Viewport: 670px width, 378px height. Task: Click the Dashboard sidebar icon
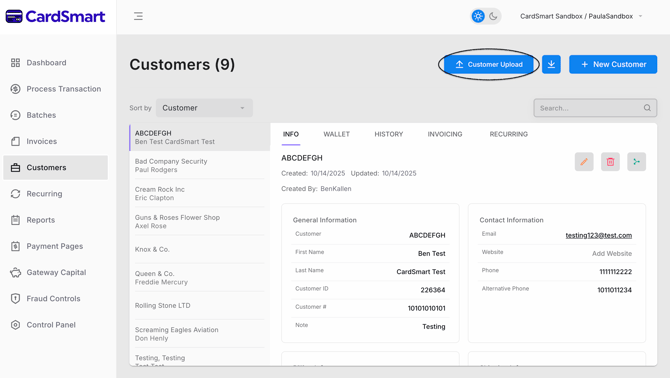pyautogui.click(x=15, y=63)
